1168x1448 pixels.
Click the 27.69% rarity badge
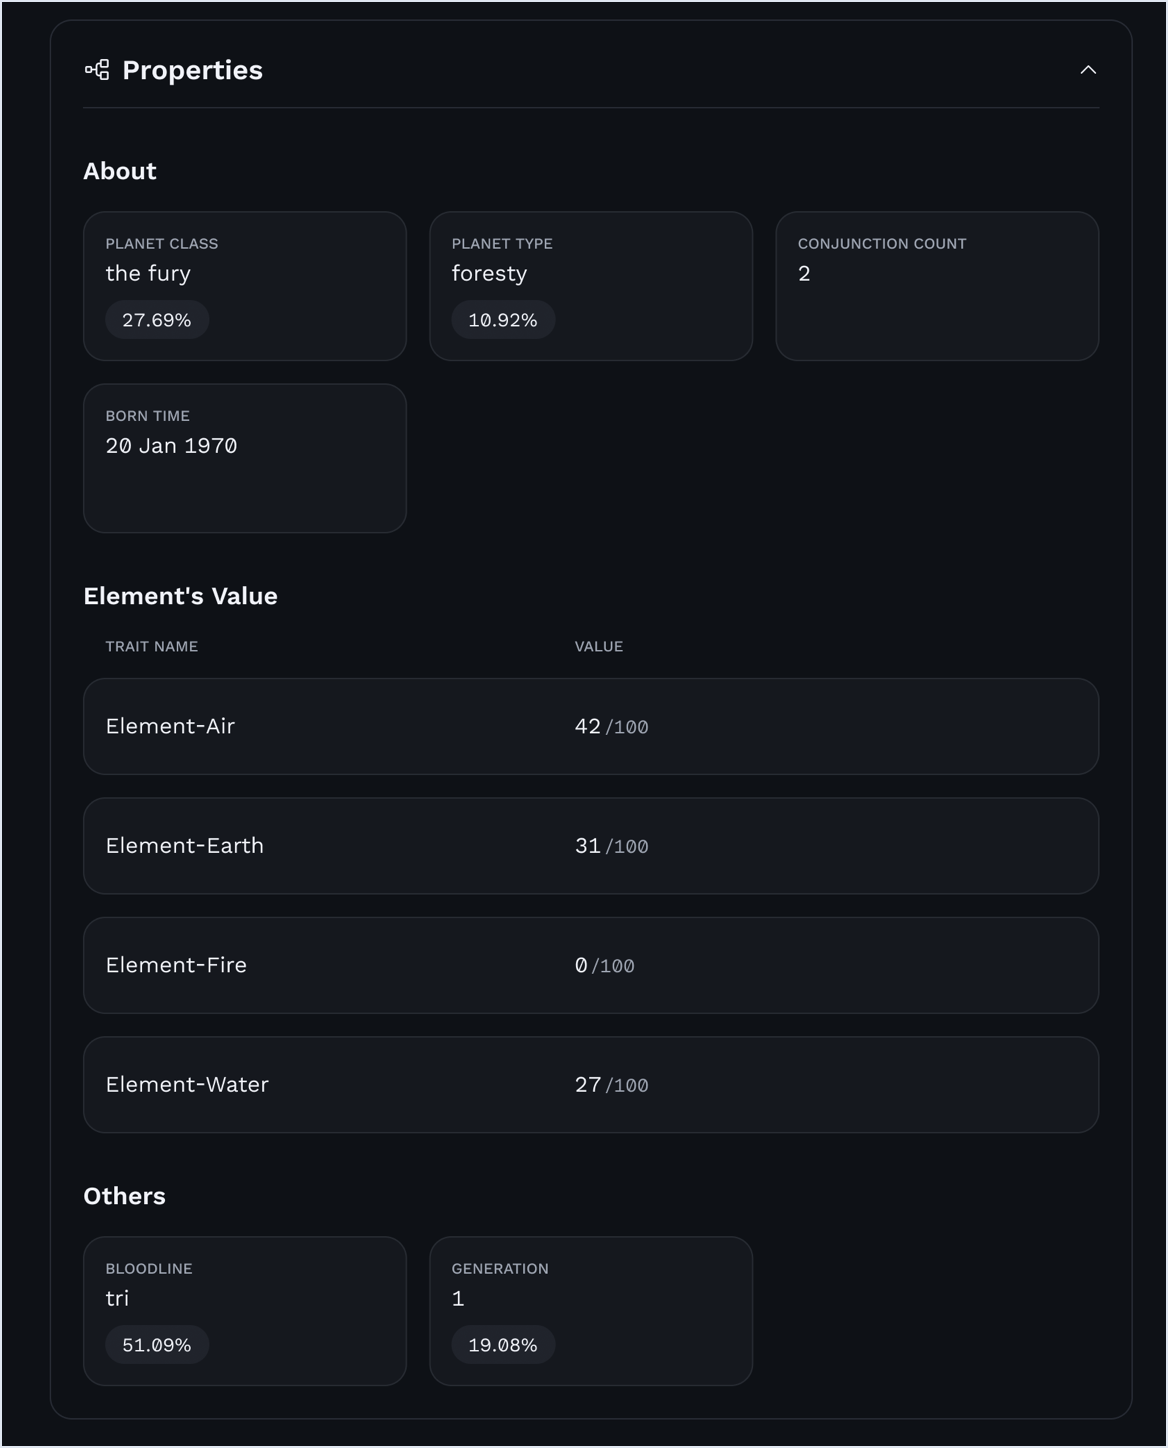157,320
